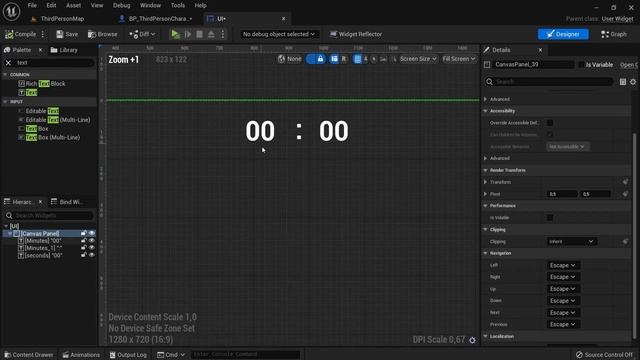Open the Clipping Inherit dropdown
This screenshot has width=640, height=360.
(571, 242)
